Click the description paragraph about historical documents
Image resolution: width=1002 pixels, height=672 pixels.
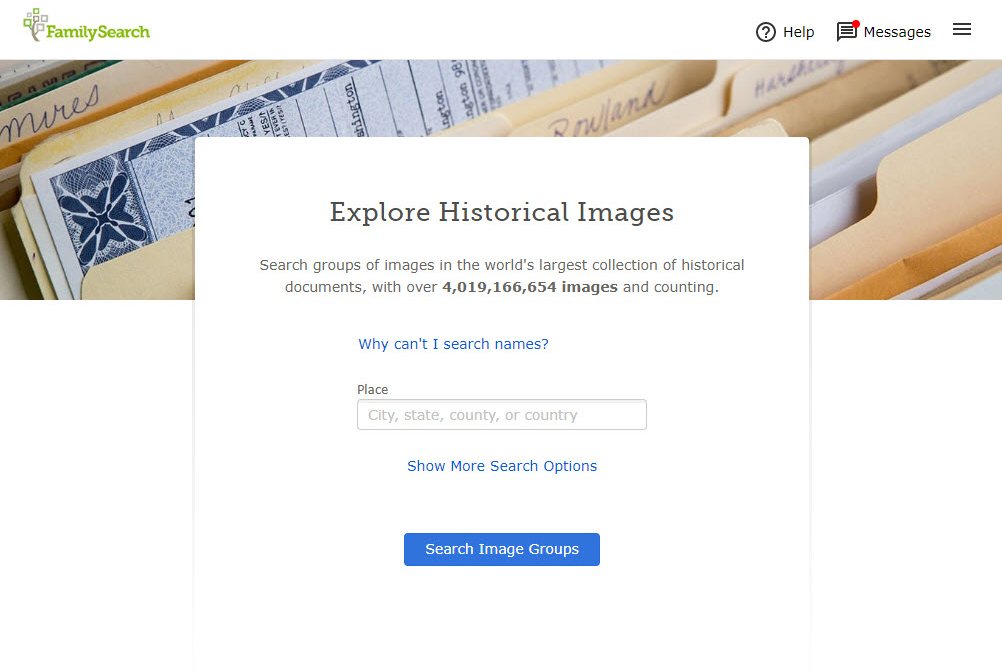[x=502, y=276]
